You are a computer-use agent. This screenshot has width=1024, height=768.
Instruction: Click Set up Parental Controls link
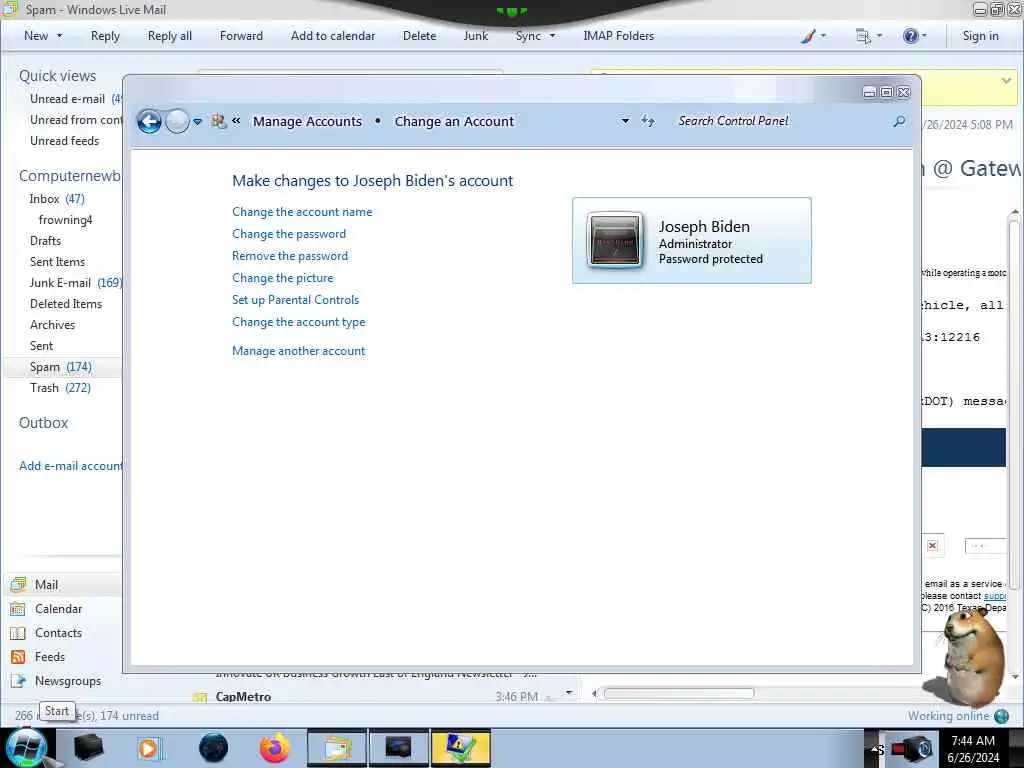pyautogui.click(x=295, y=300)
